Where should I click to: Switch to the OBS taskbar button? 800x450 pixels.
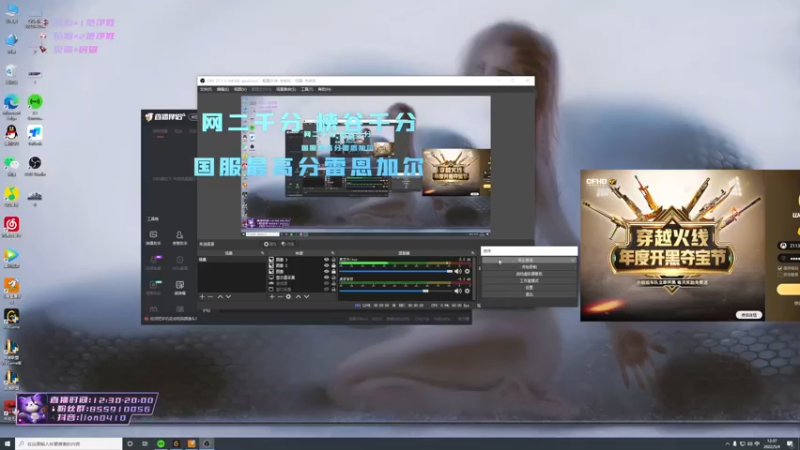207,444
